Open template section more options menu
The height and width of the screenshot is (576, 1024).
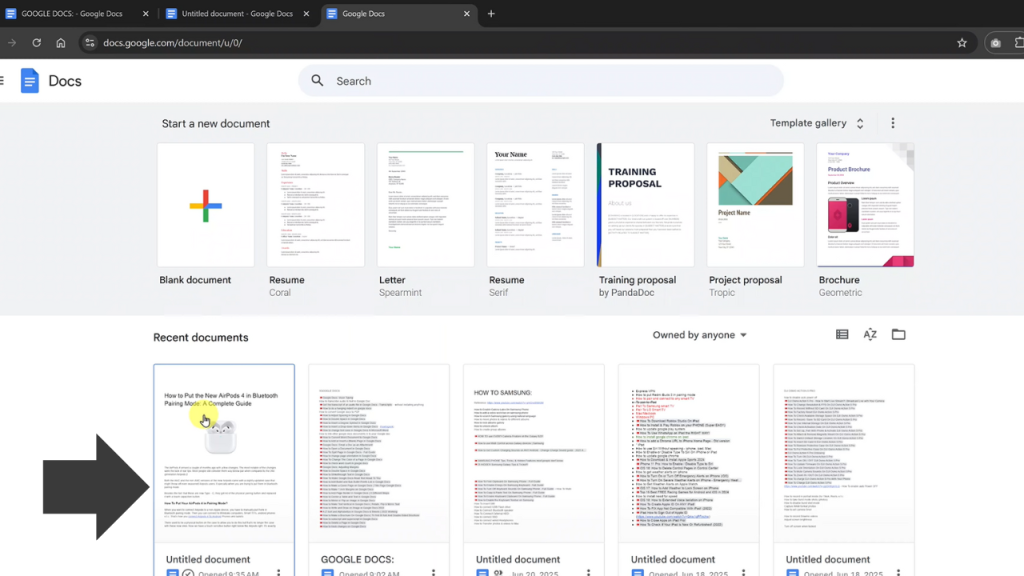(893, 123)
